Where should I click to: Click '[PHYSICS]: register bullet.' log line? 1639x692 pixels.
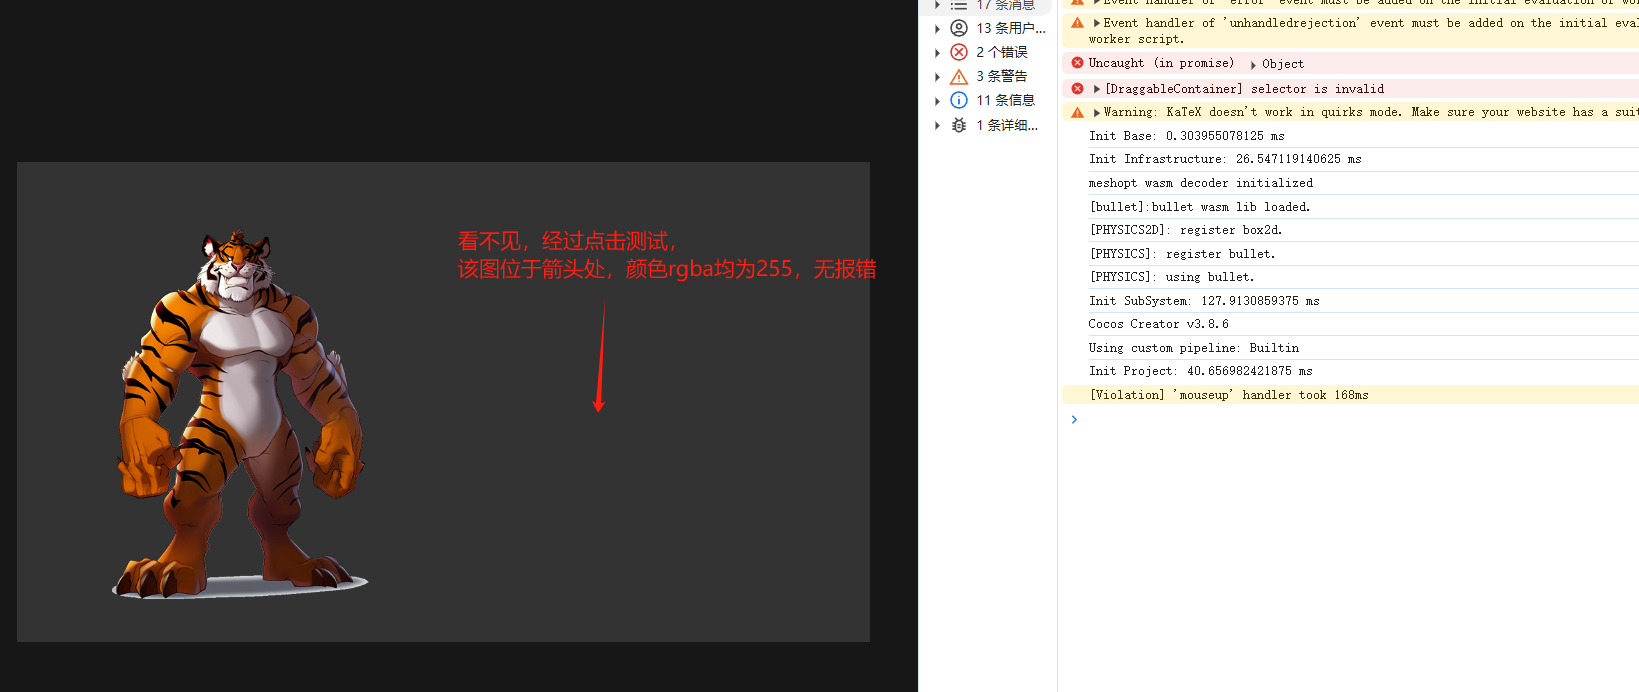click(1182, 254)
